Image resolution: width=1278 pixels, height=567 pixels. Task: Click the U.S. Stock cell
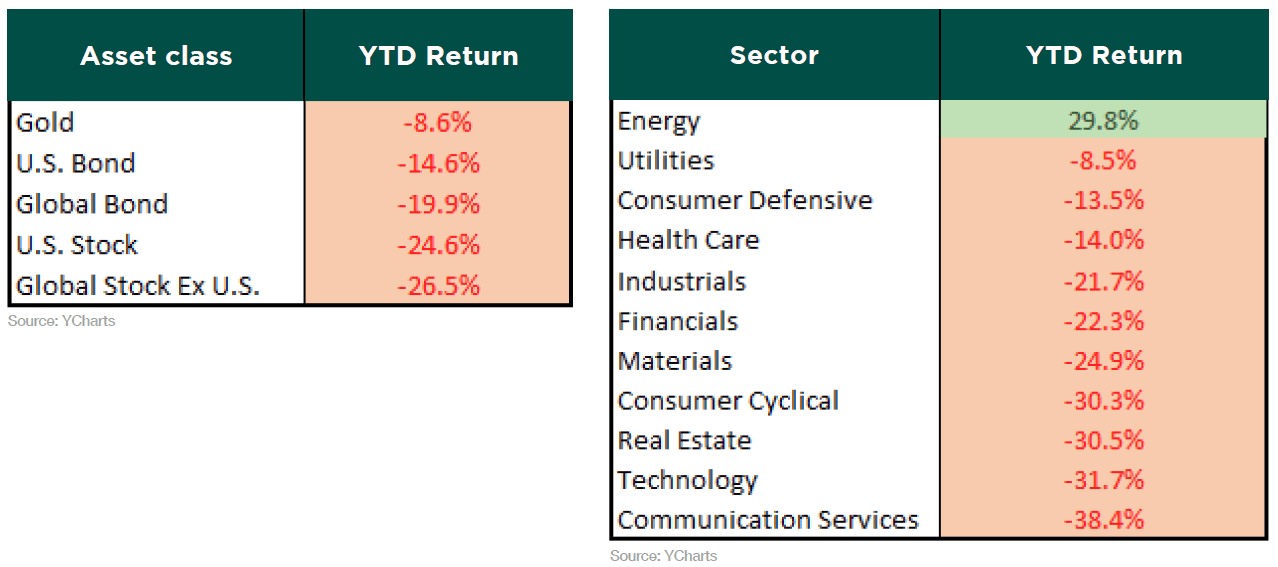(77, 245)
